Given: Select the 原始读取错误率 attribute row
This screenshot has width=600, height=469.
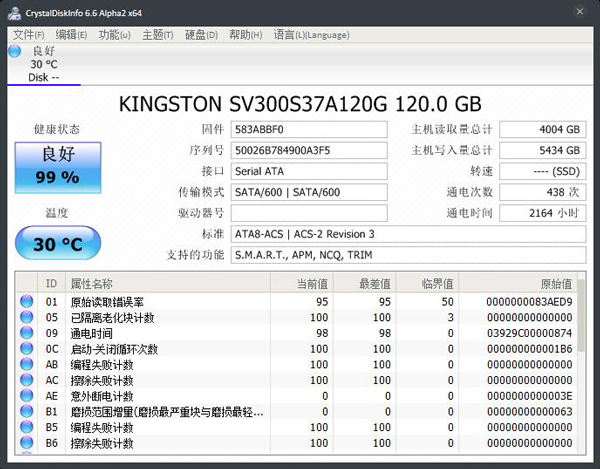Looking at the screenshot, I should tap(296, 302).
